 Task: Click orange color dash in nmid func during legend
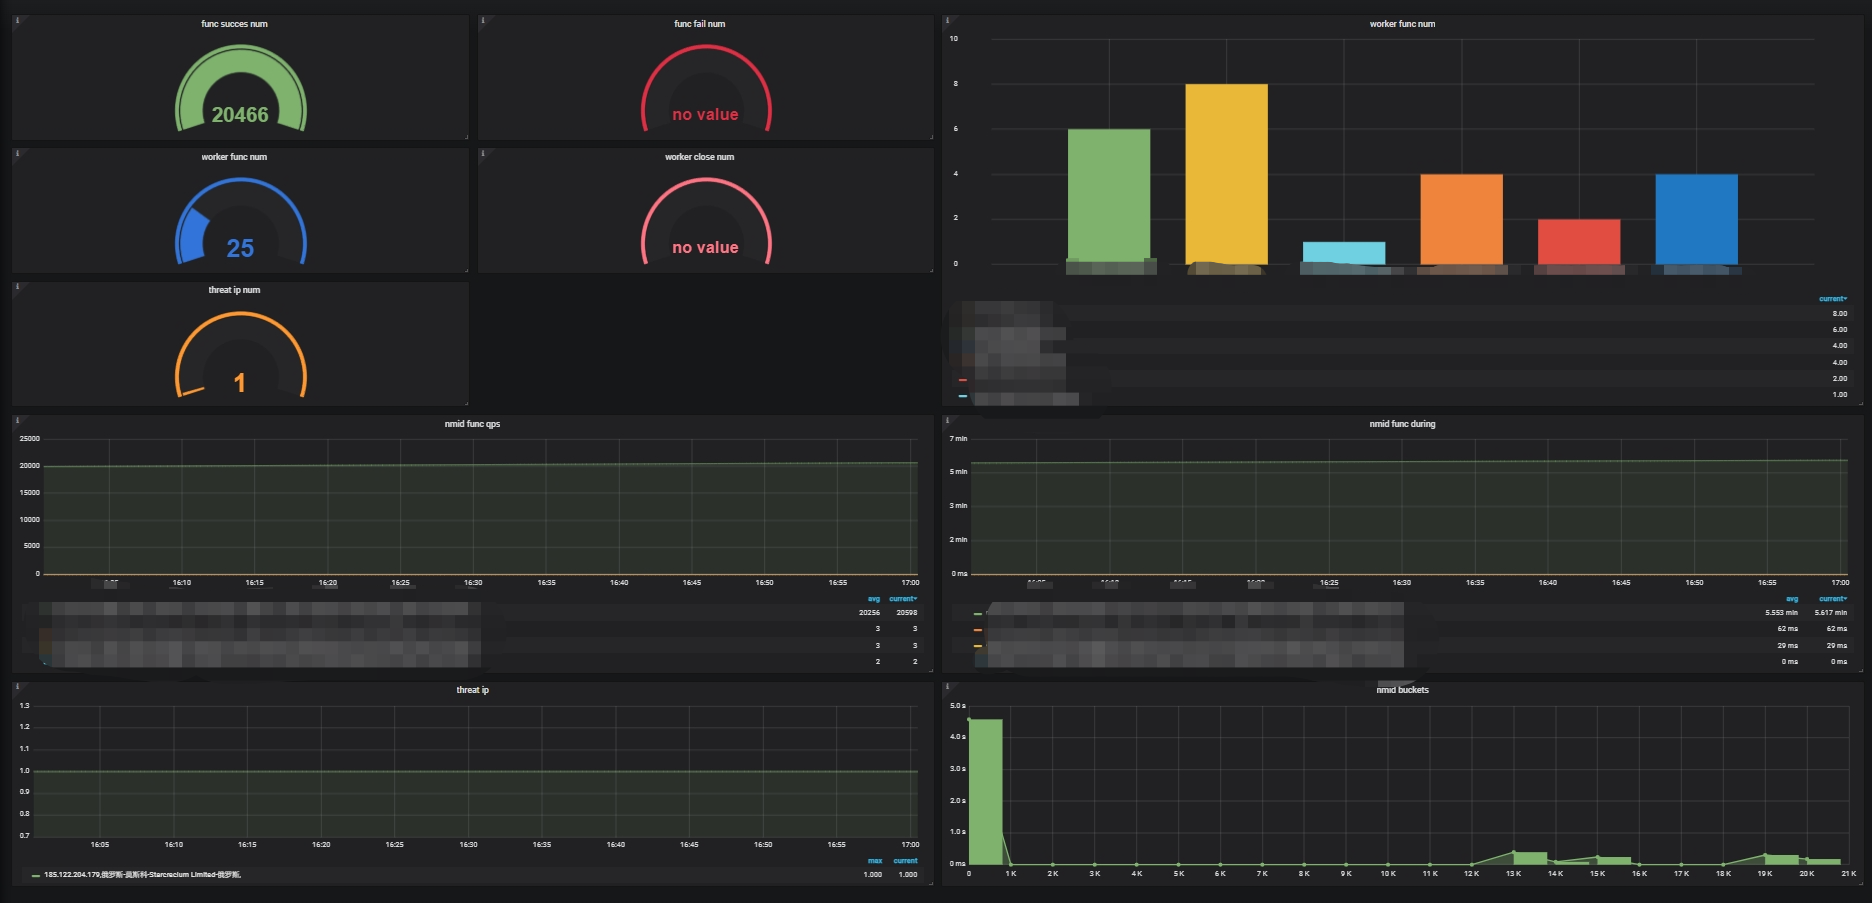point(978,630)
